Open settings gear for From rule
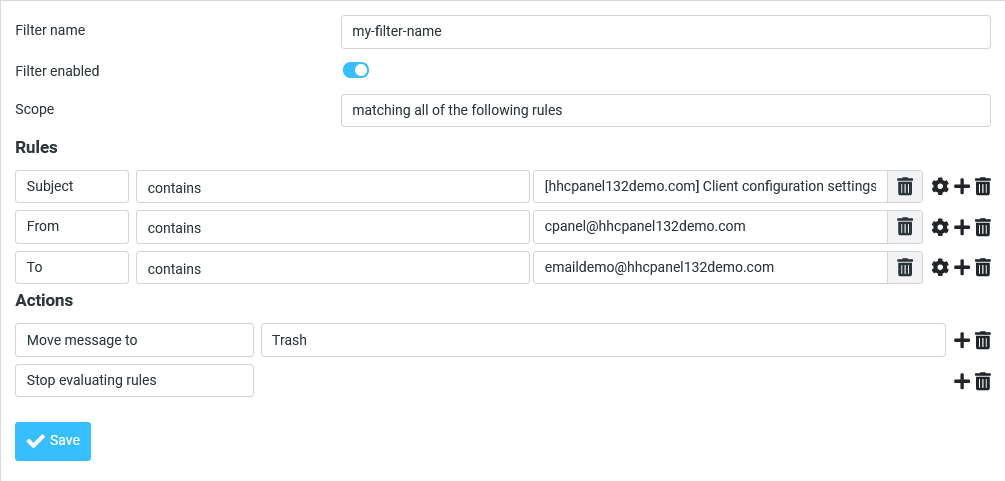The image size is (1005, 481). 940,227
